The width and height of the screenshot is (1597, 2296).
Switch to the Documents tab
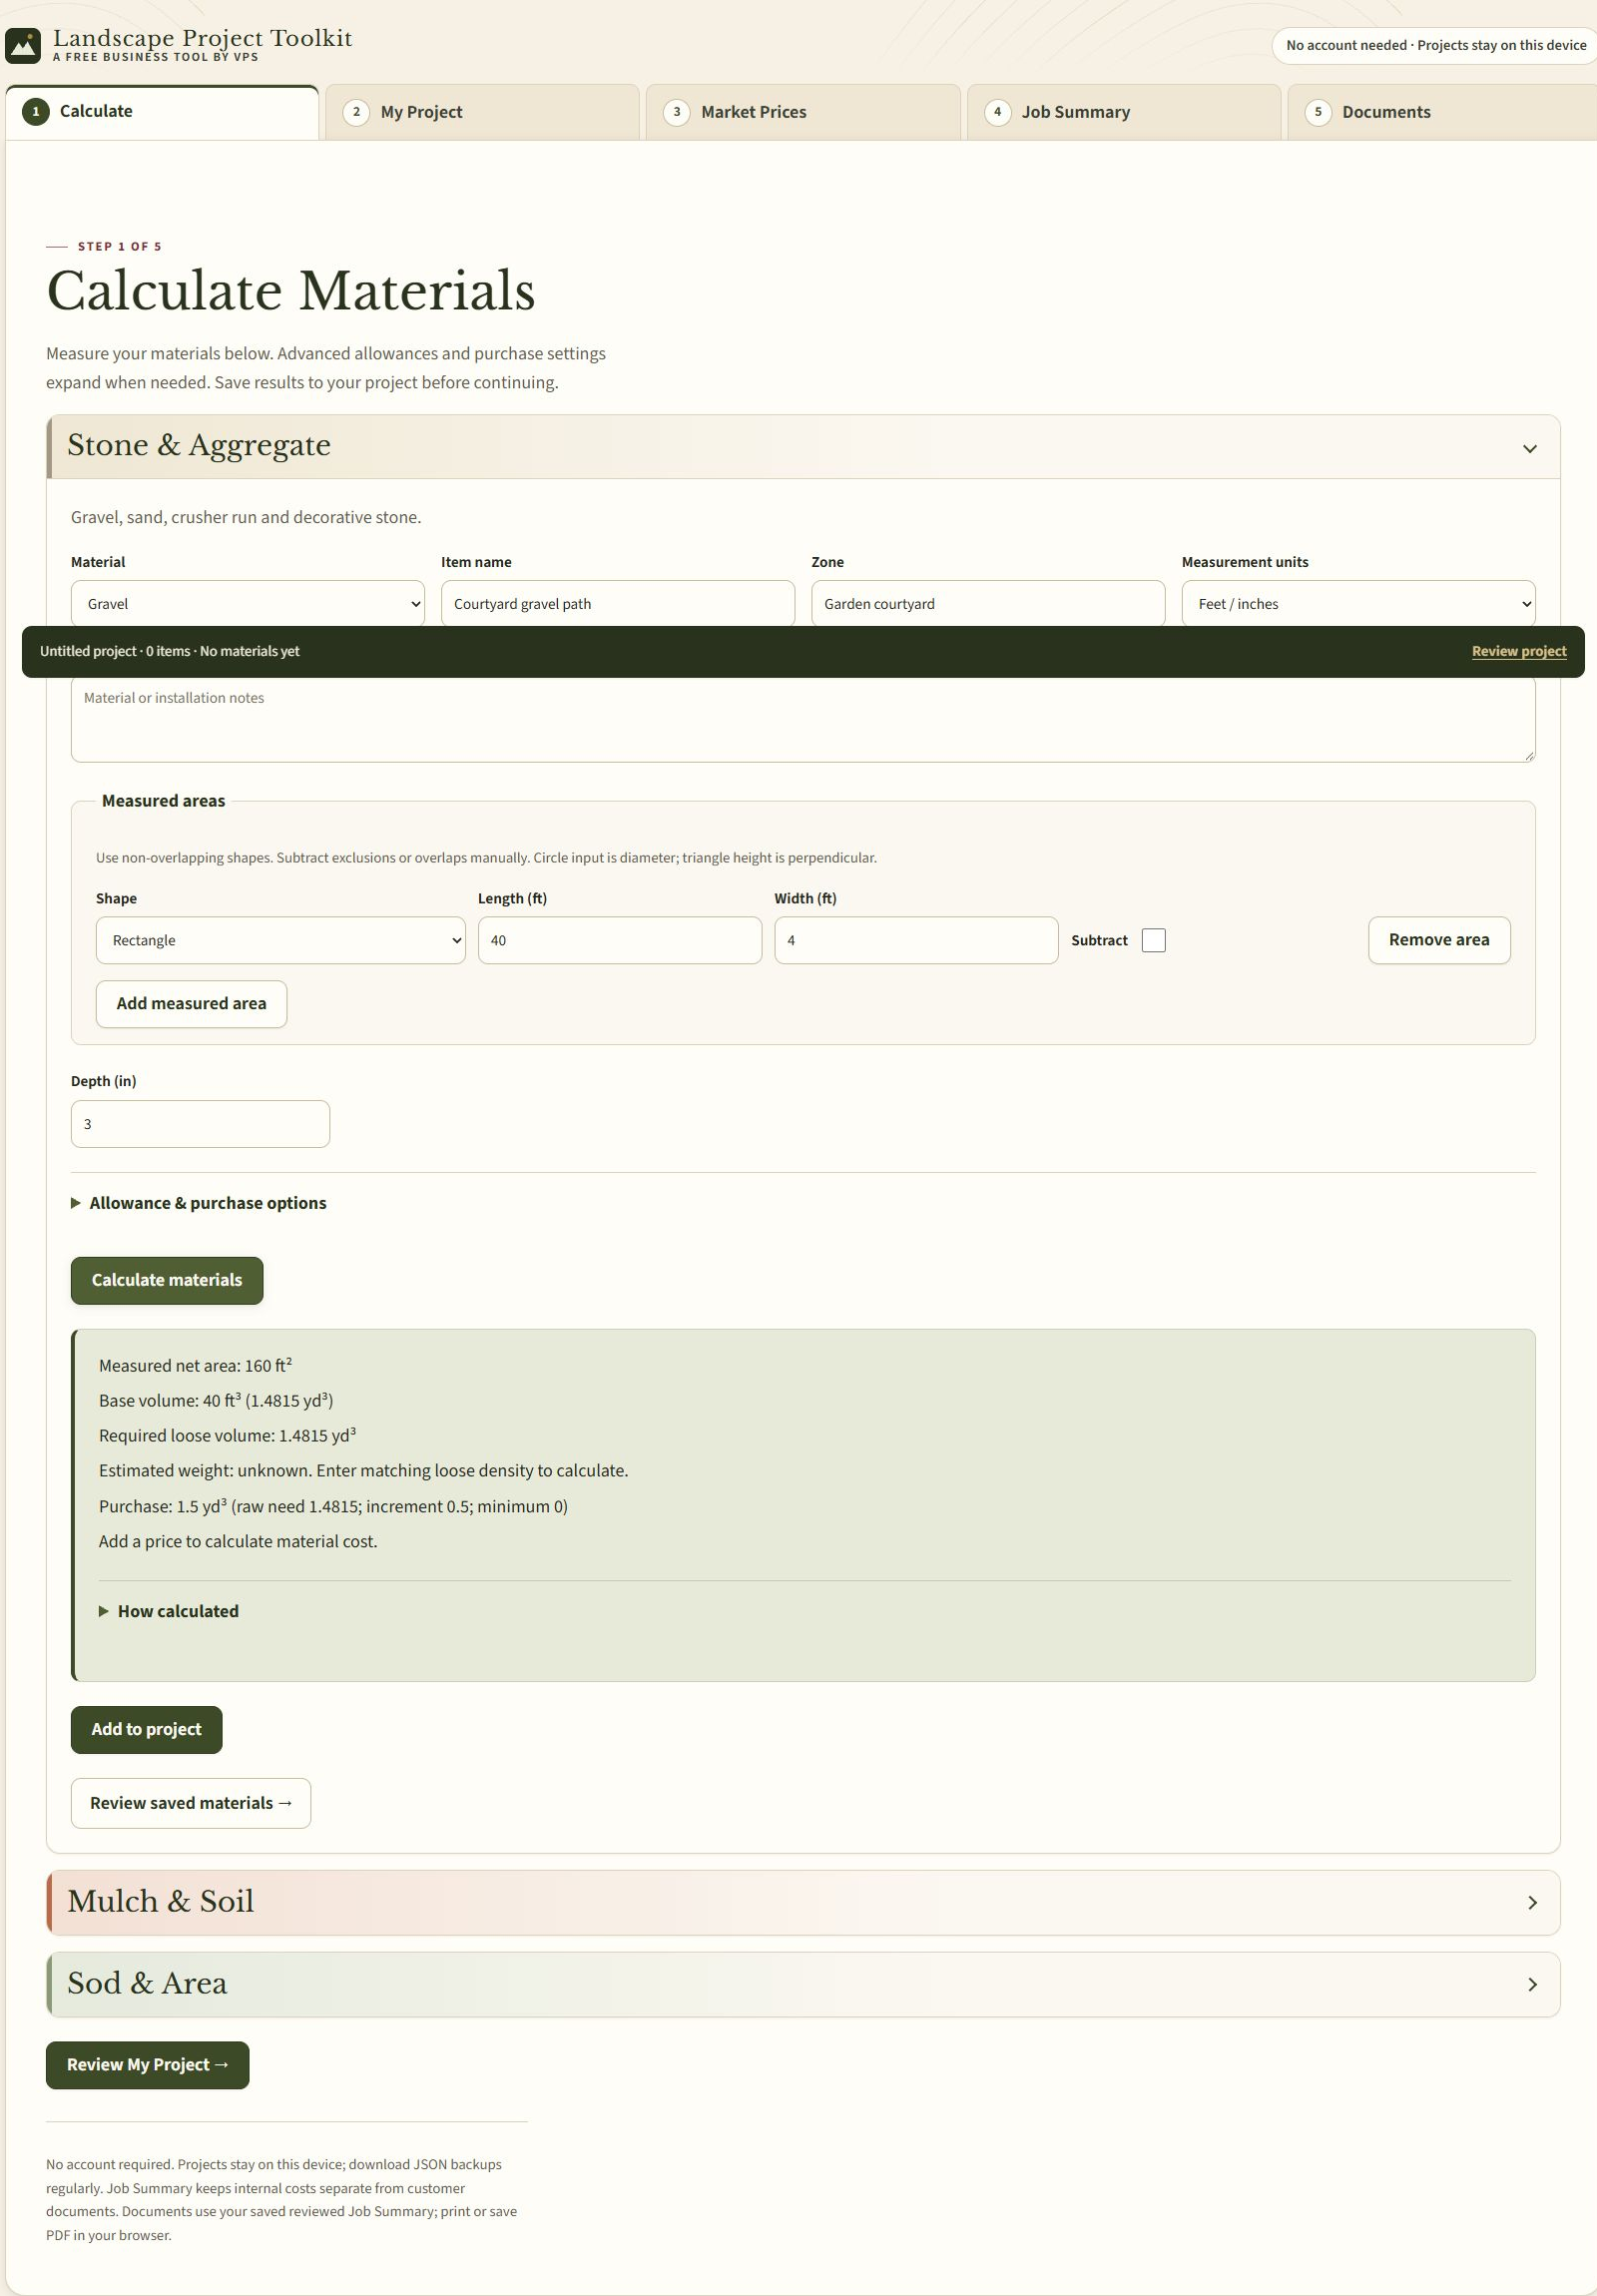coord(1442,112)
